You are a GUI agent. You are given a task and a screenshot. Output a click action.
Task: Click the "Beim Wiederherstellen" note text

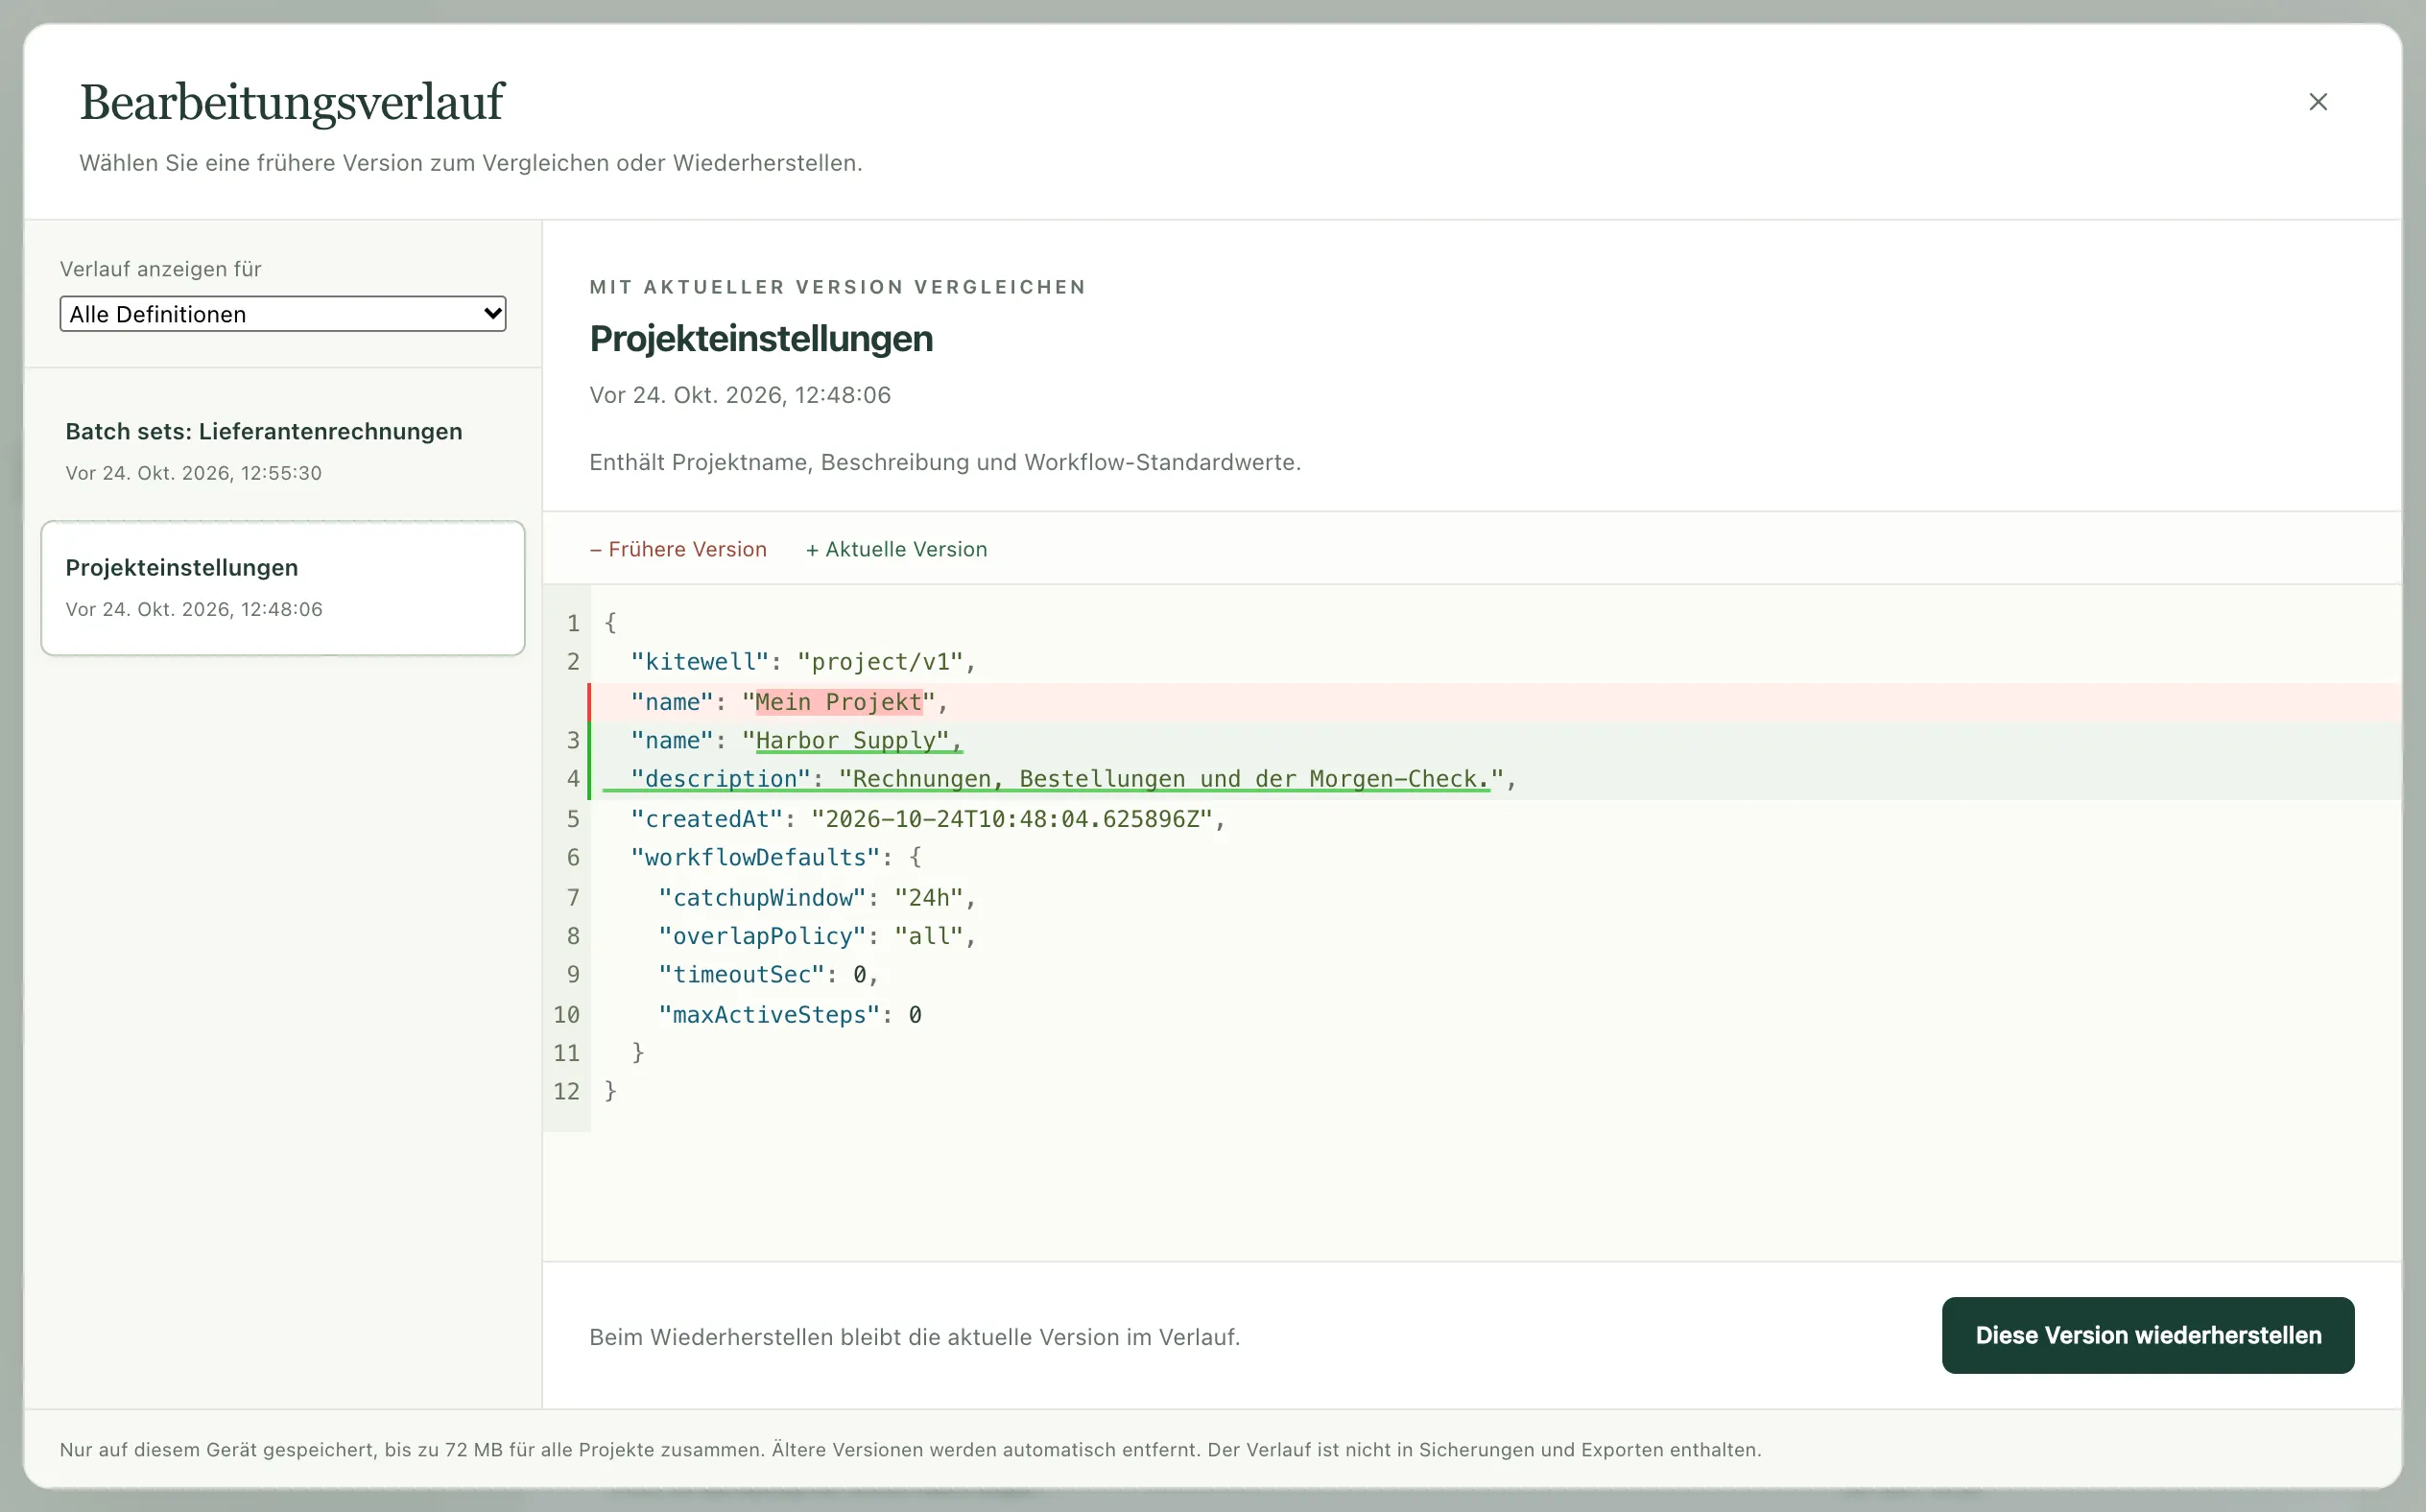click(x=914, y=1337)
